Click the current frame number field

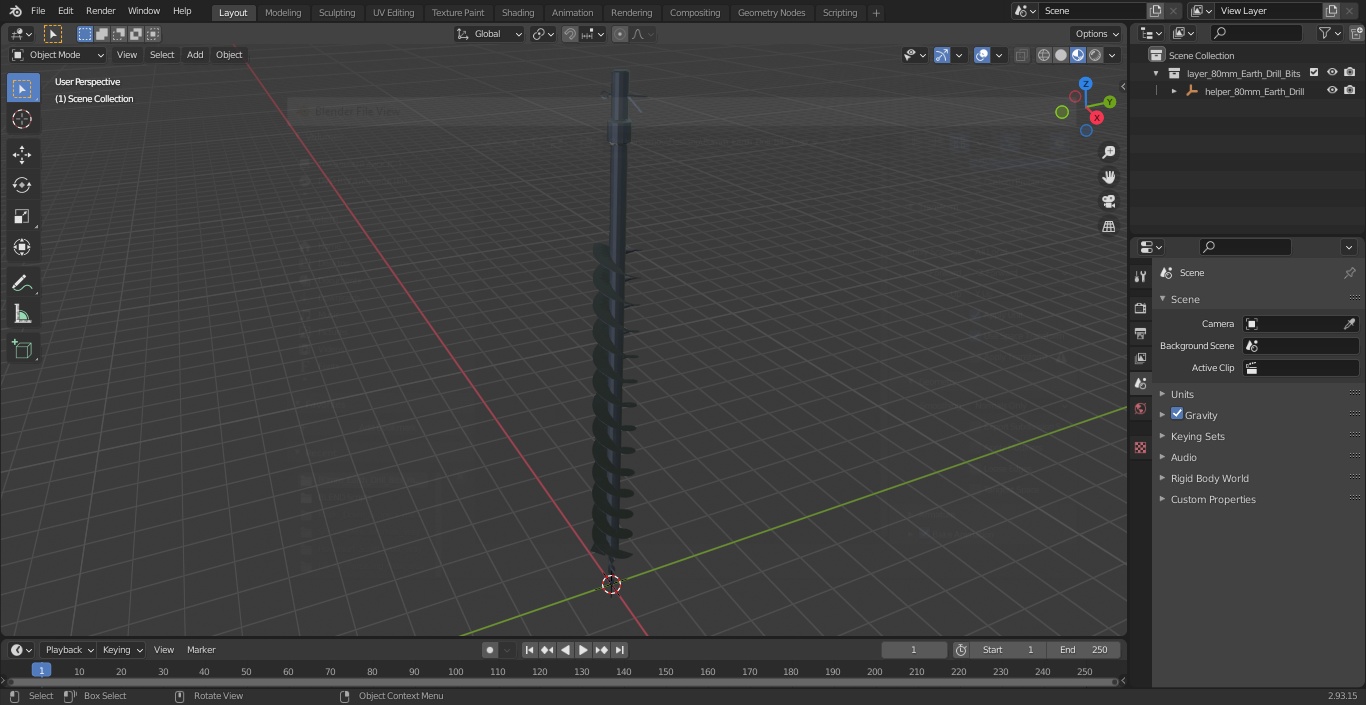[913, 650]
